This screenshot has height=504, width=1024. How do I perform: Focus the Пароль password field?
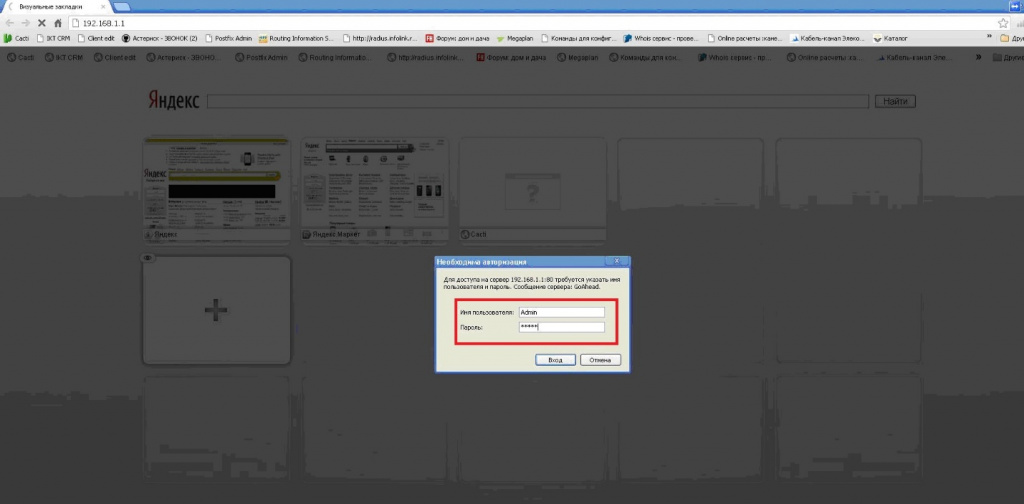[562, 327]
